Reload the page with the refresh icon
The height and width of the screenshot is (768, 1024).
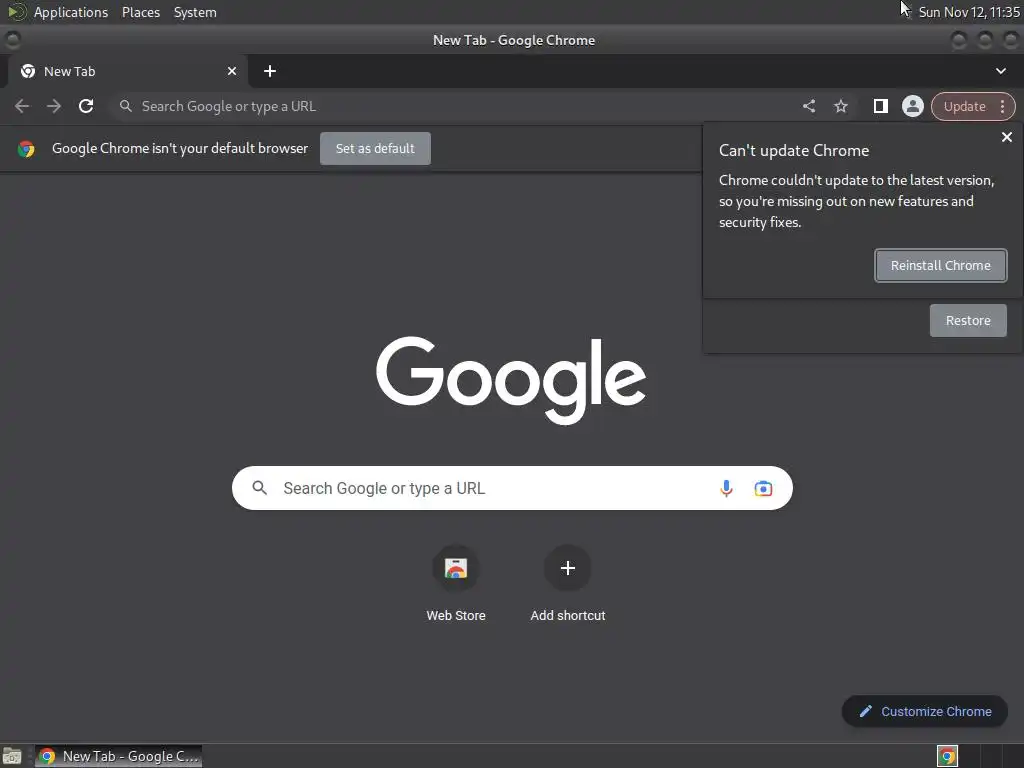(x=86, y=106)
